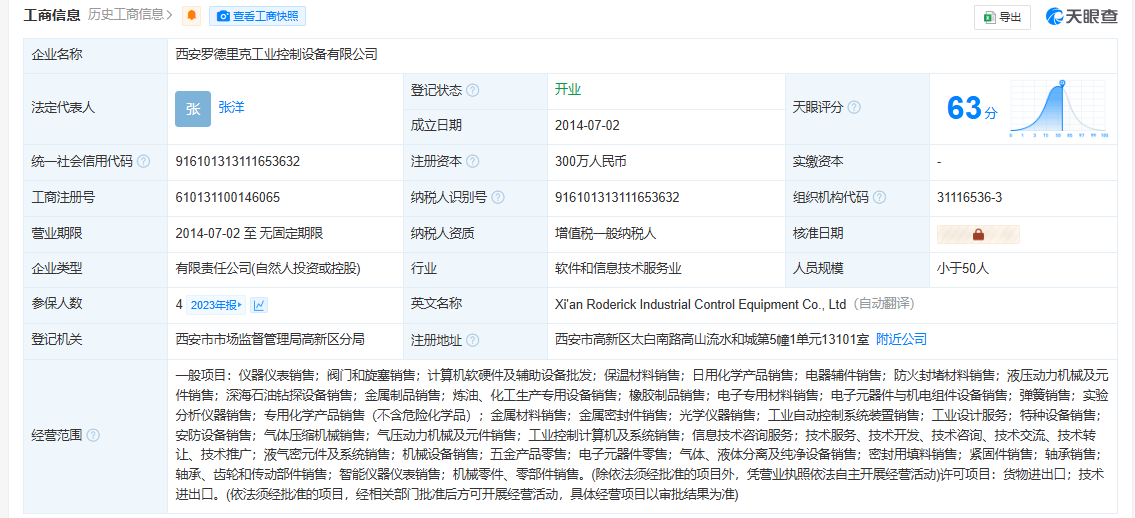
Task: Select company name 西安罗德里克工业控制设备有限公司
Action: click(277, 54)
